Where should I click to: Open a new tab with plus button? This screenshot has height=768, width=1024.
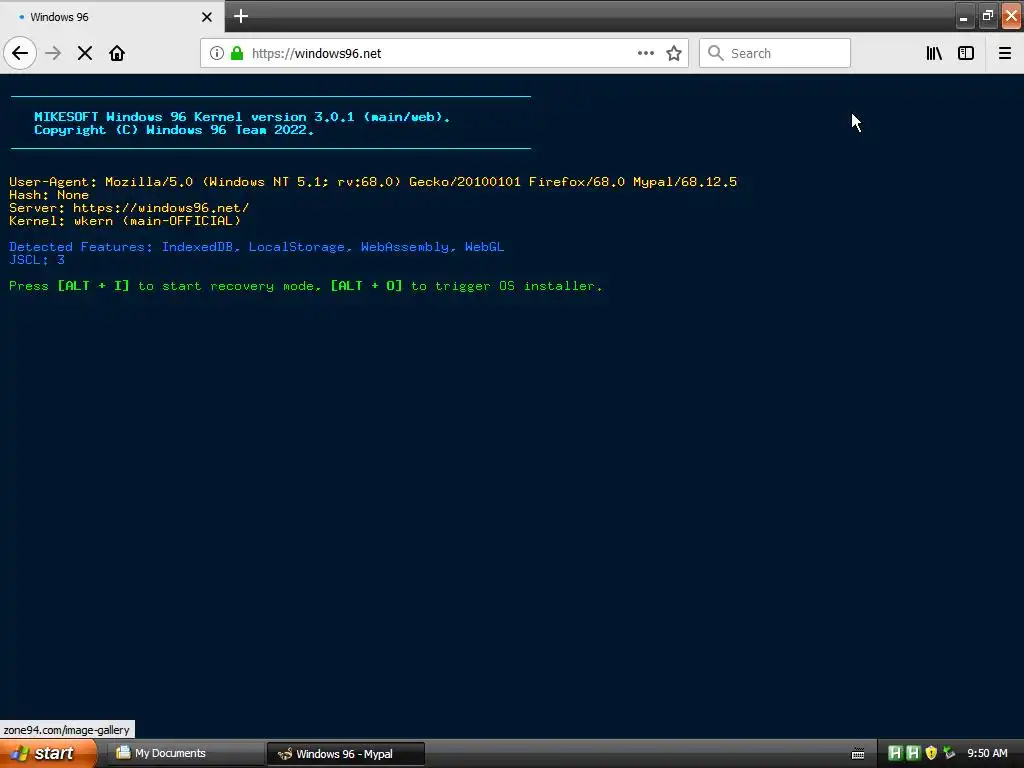point(241,16)
